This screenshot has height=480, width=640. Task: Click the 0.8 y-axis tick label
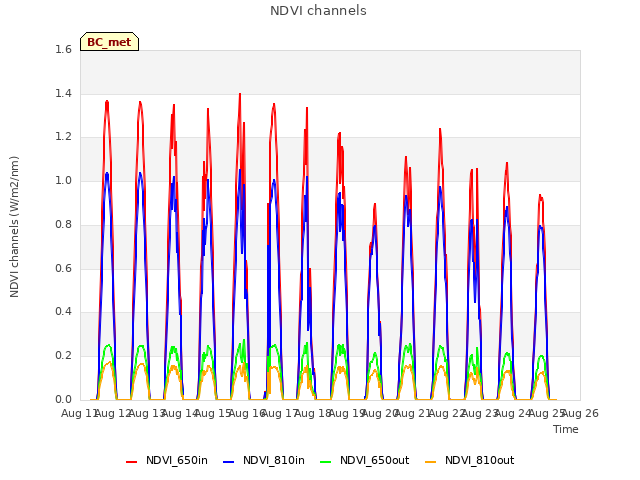coord(63,224)
